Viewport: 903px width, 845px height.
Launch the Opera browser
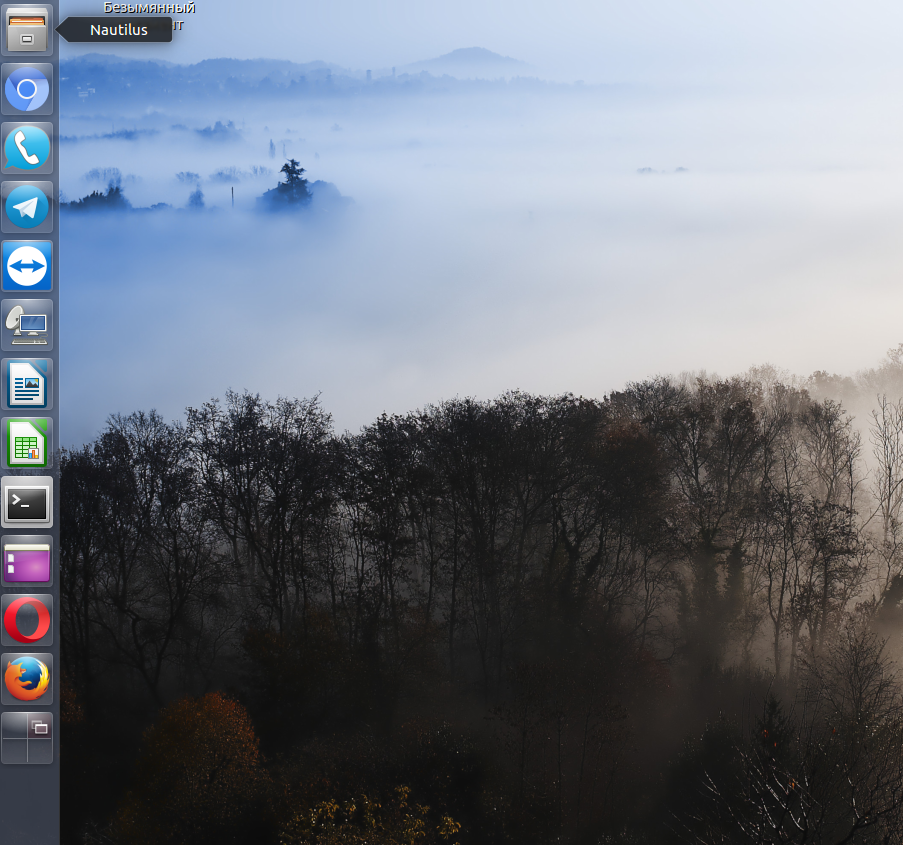(x=27, y=620)
